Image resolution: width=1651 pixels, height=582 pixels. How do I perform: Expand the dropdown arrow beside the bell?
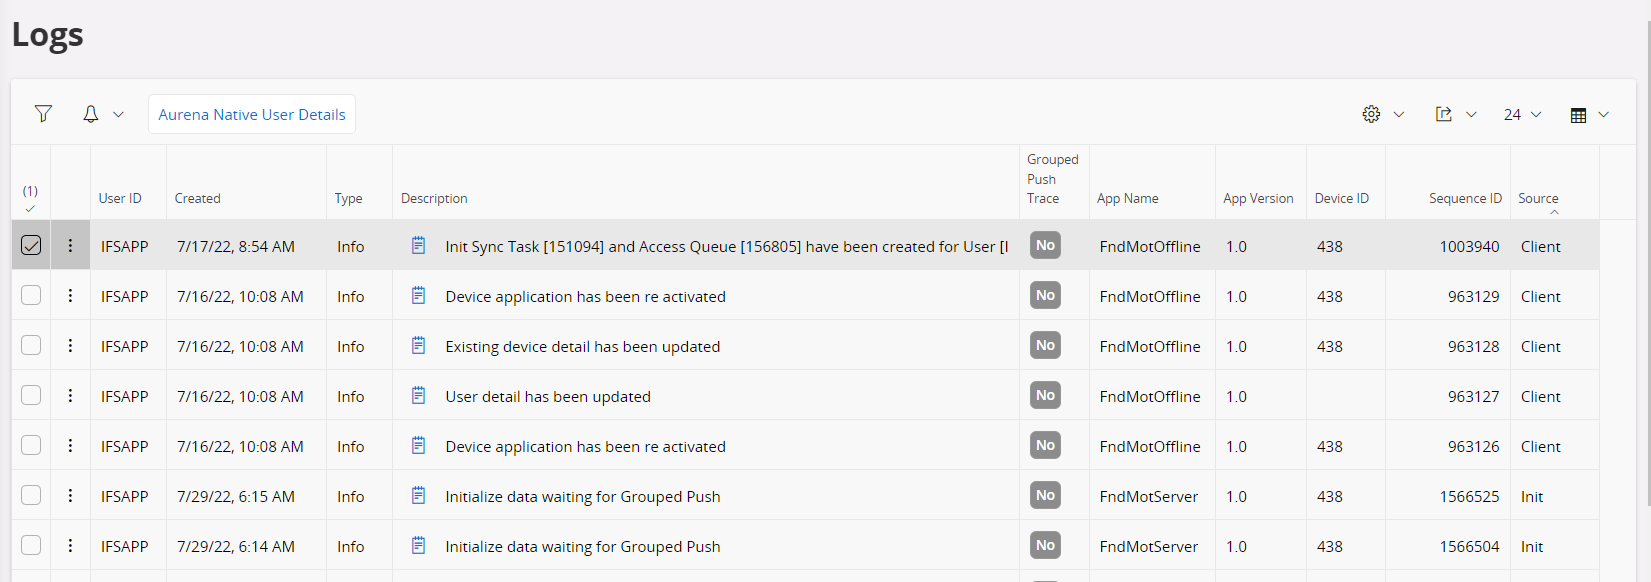118,114
